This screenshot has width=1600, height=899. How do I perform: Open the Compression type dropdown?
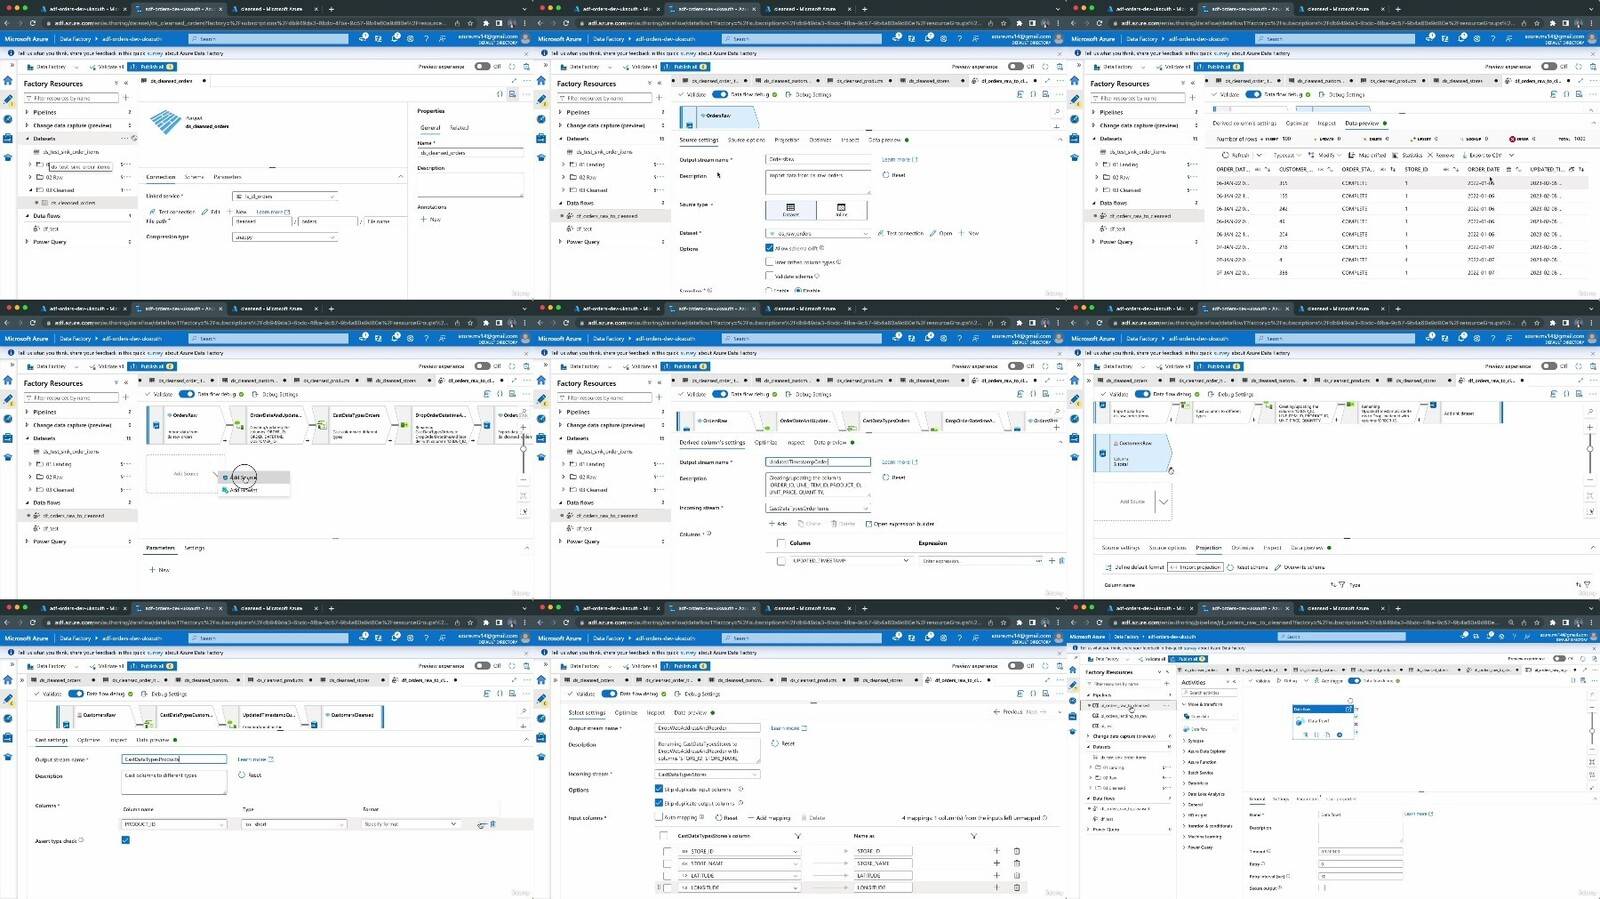click(x=285, y=237)
